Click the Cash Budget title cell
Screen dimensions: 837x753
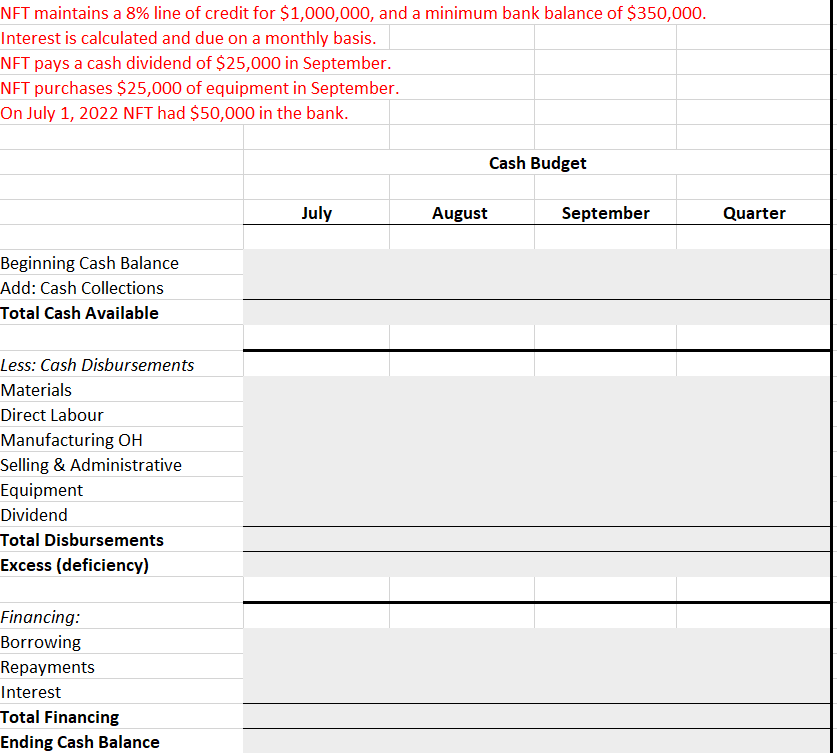[x=537, y=163]
